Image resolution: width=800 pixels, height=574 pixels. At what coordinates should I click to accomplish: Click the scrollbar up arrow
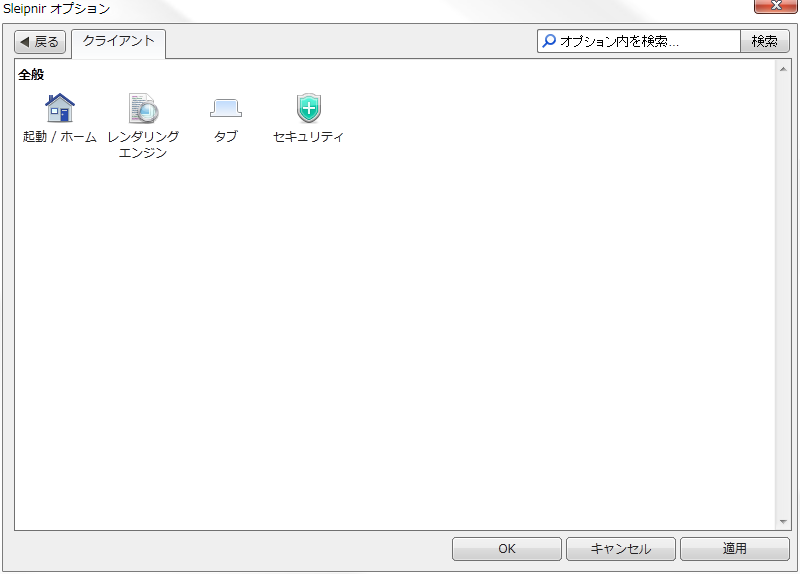point(783,69)
